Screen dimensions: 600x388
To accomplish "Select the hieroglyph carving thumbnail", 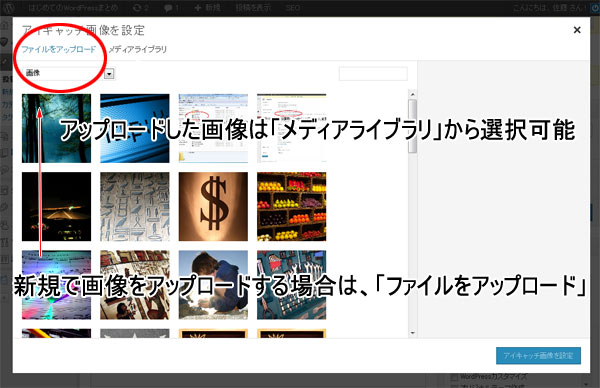I will click(x=135, y=207).
